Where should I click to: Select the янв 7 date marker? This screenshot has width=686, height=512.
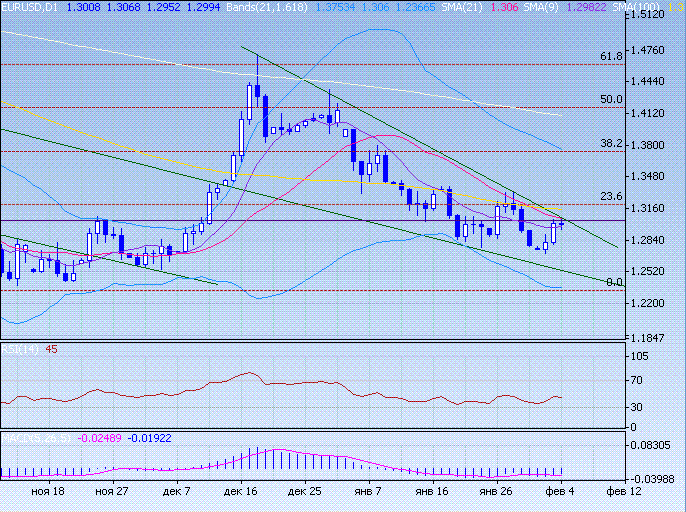tap(370, 492)
